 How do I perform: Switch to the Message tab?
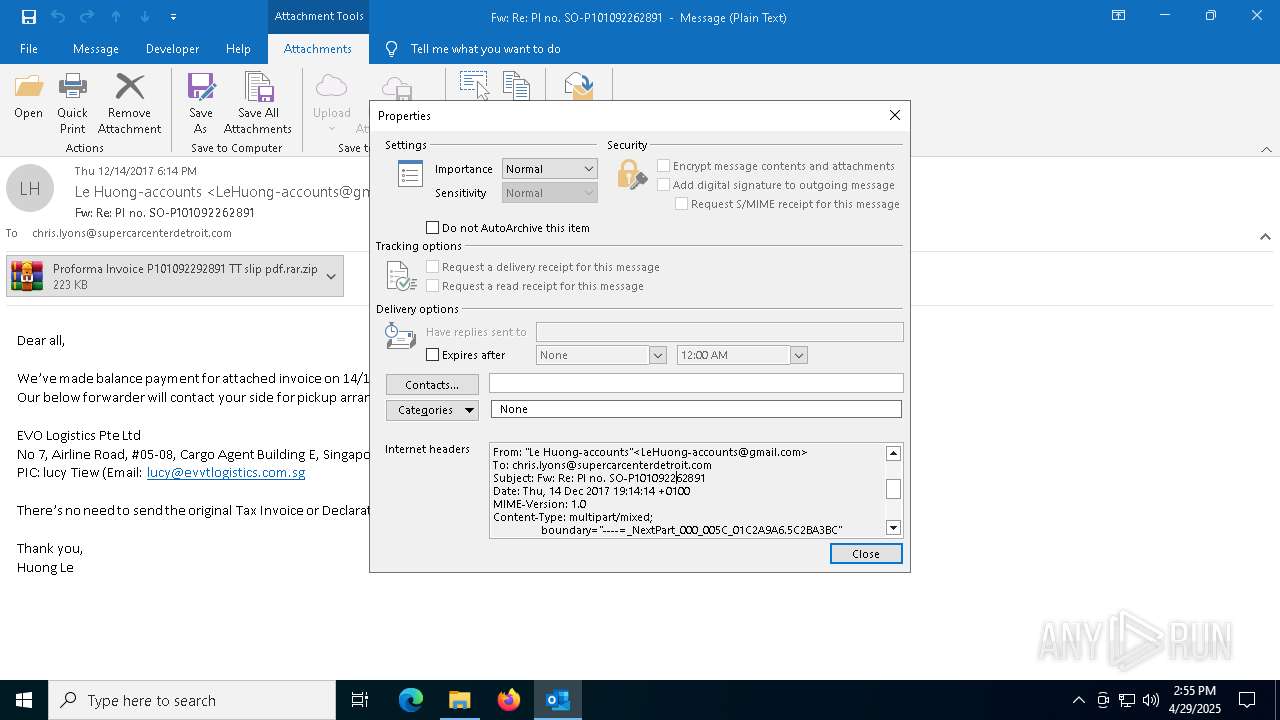(x=96, y=49)
